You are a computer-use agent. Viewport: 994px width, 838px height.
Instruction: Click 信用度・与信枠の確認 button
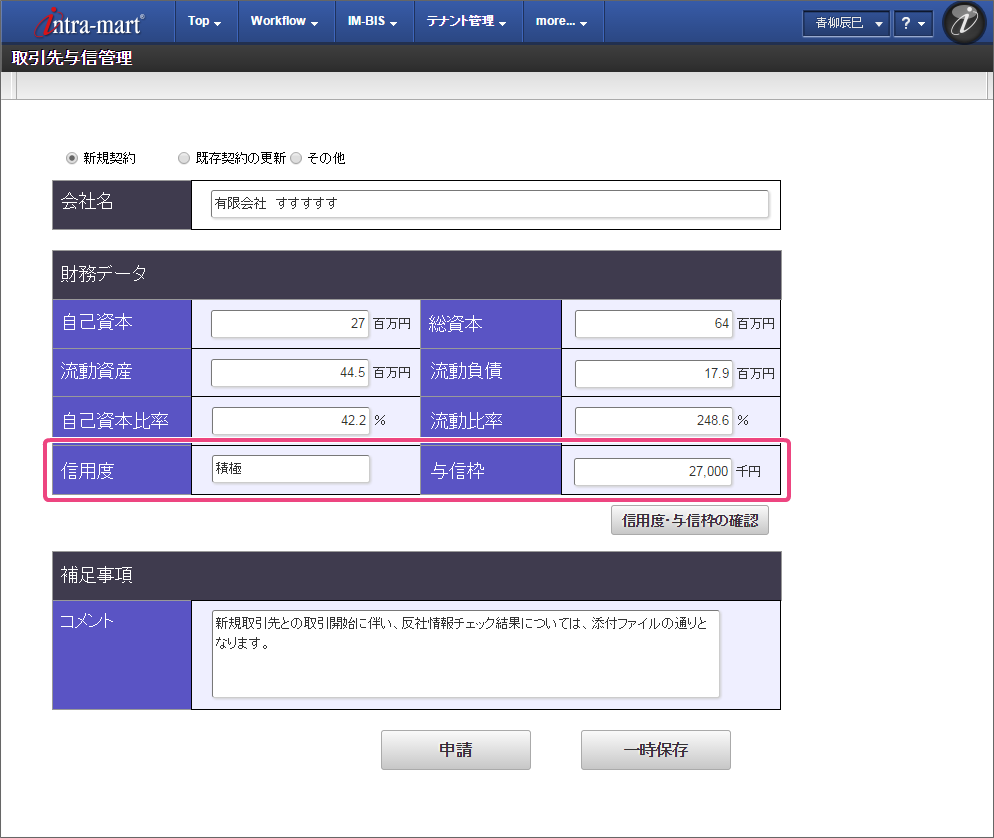coord(689,520)
